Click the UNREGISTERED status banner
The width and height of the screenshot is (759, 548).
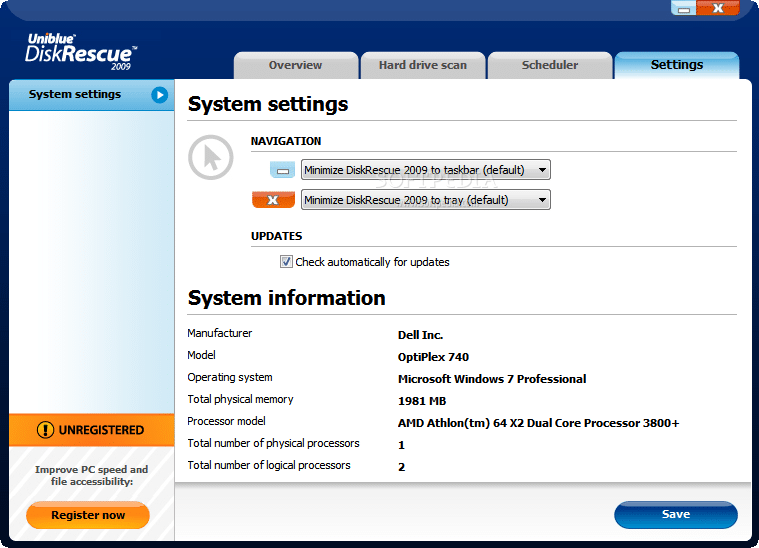[x=91, y=430]
